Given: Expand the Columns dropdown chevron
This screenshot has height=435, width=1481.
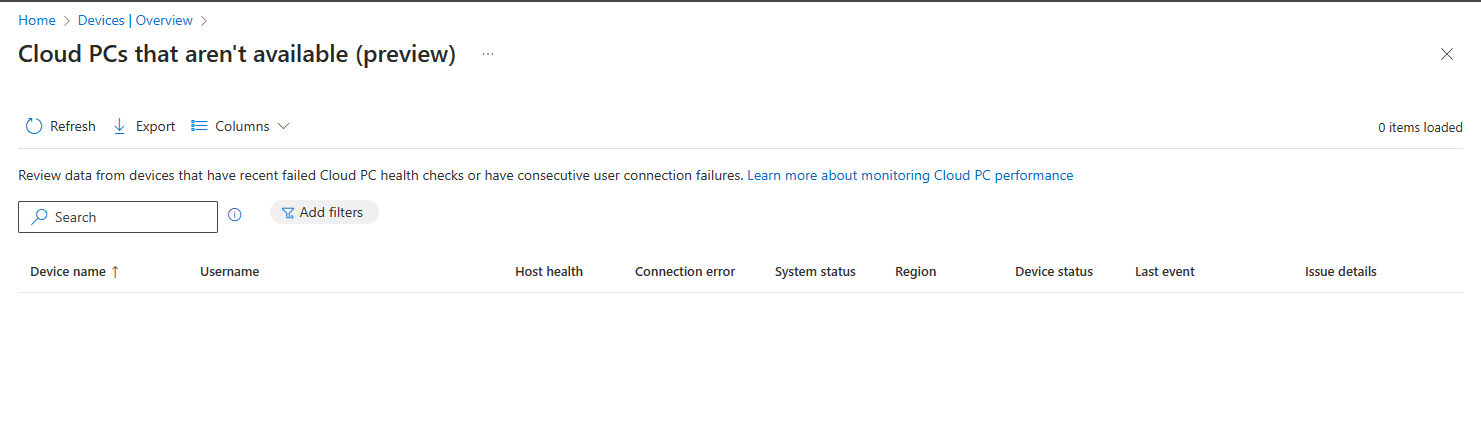Looking at the screenshot, I should pyautogui.click(x=284, y=126).
